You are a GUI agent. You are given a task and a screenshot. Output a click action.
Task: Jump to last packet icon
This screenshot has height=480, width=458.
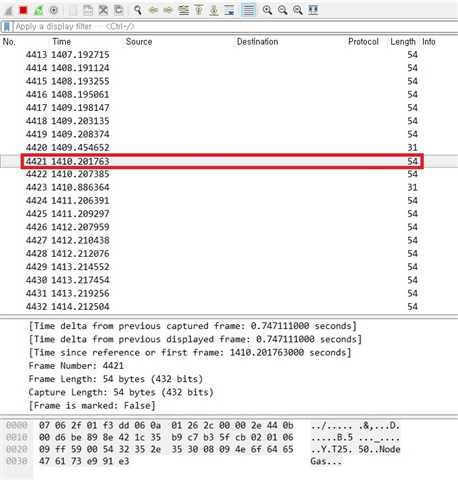214,10
